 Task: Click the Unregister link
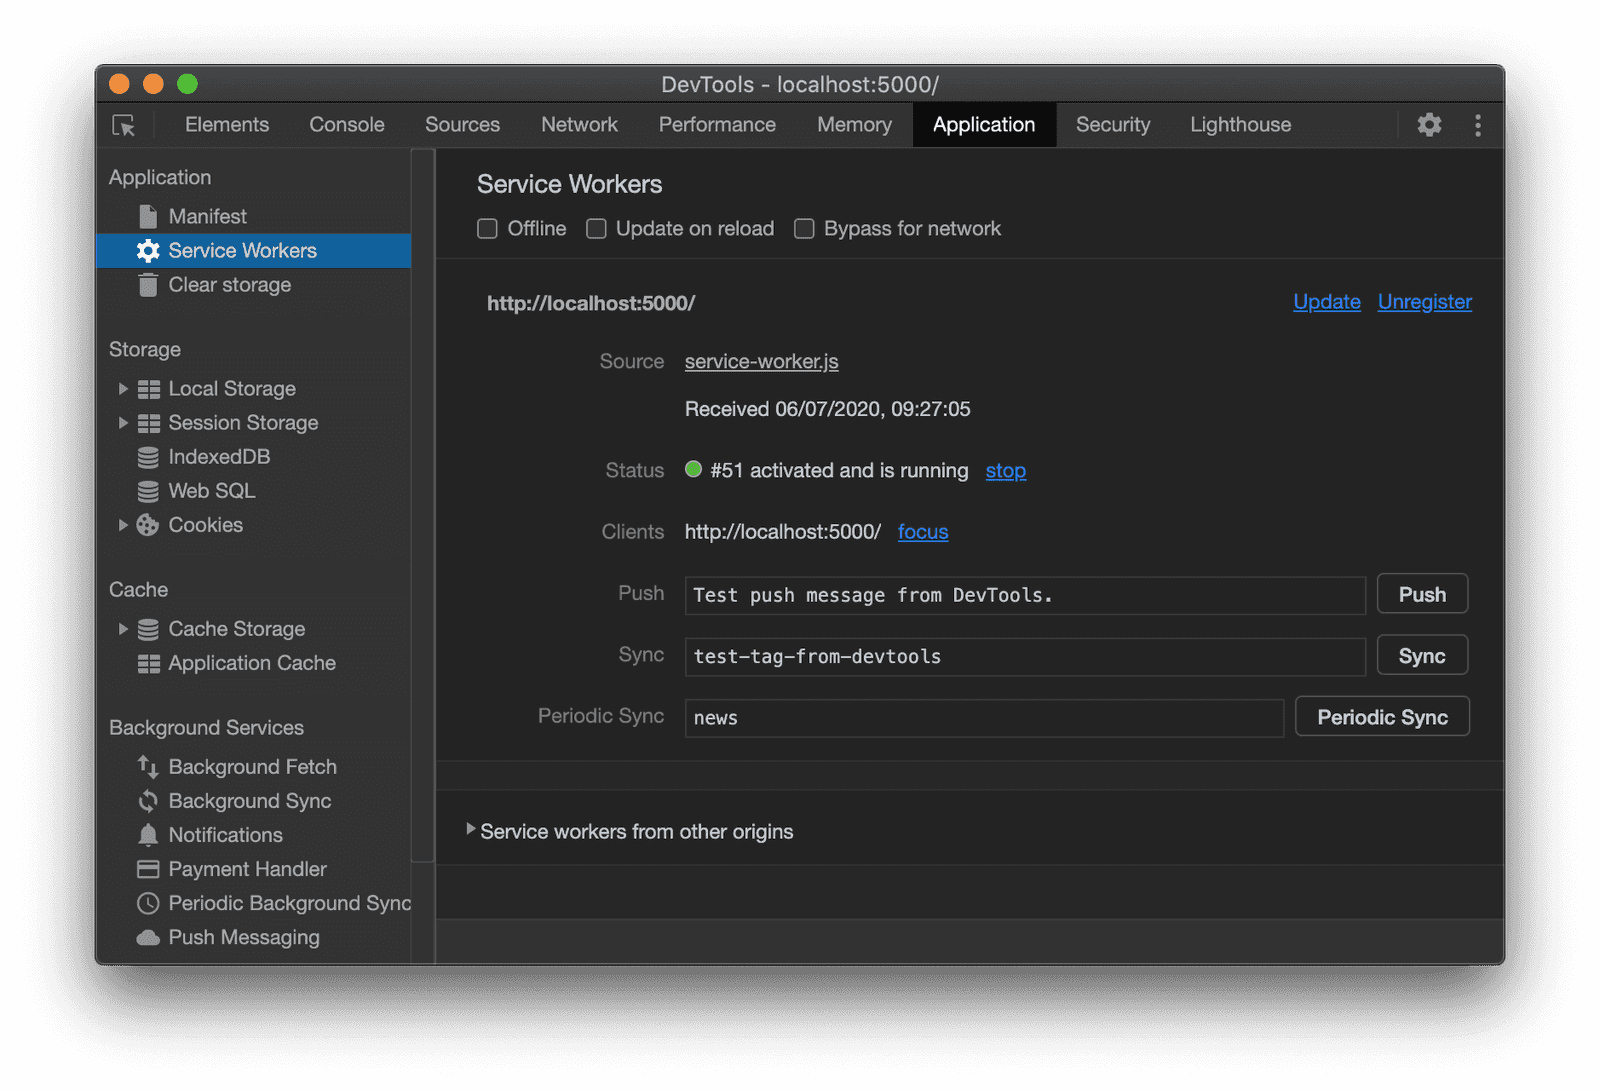pos(1424,302)
